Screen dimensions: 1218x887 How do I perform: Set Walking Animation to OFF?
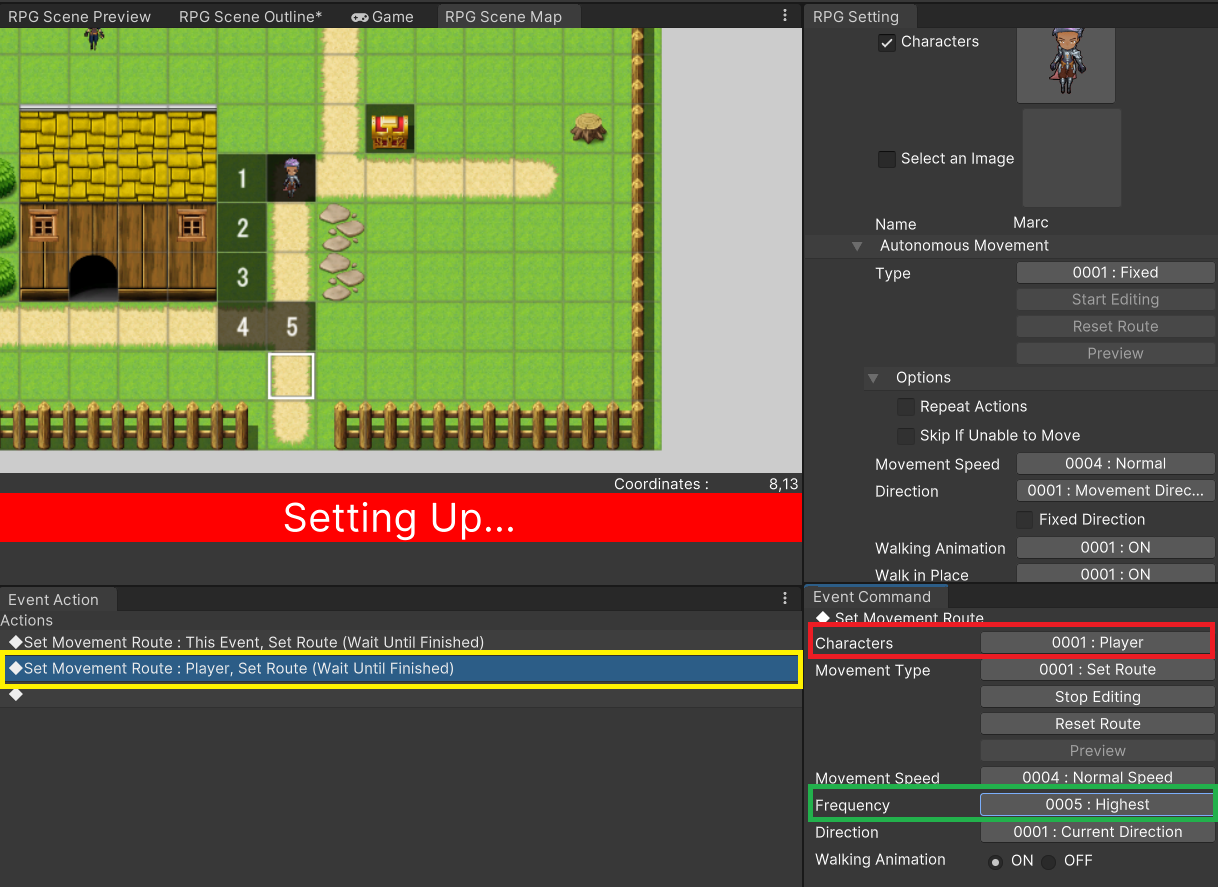pos(1048,861)
